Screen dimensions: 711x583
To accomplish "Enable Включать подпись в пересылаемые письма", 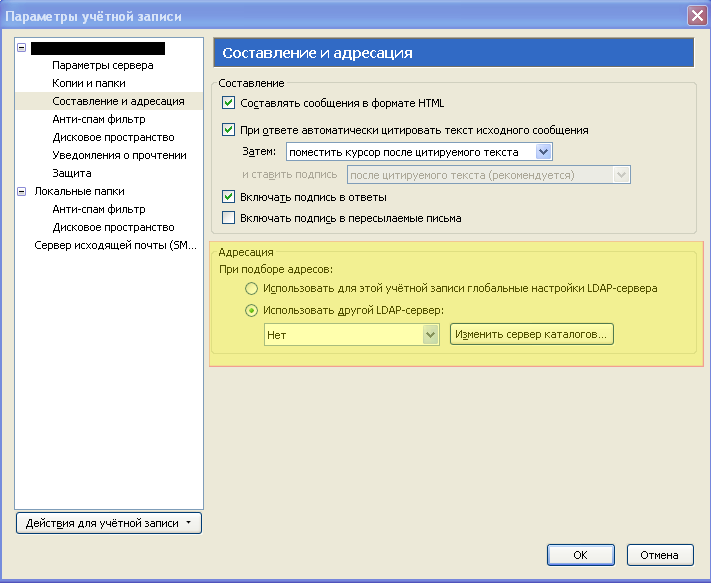I will 229,218.
